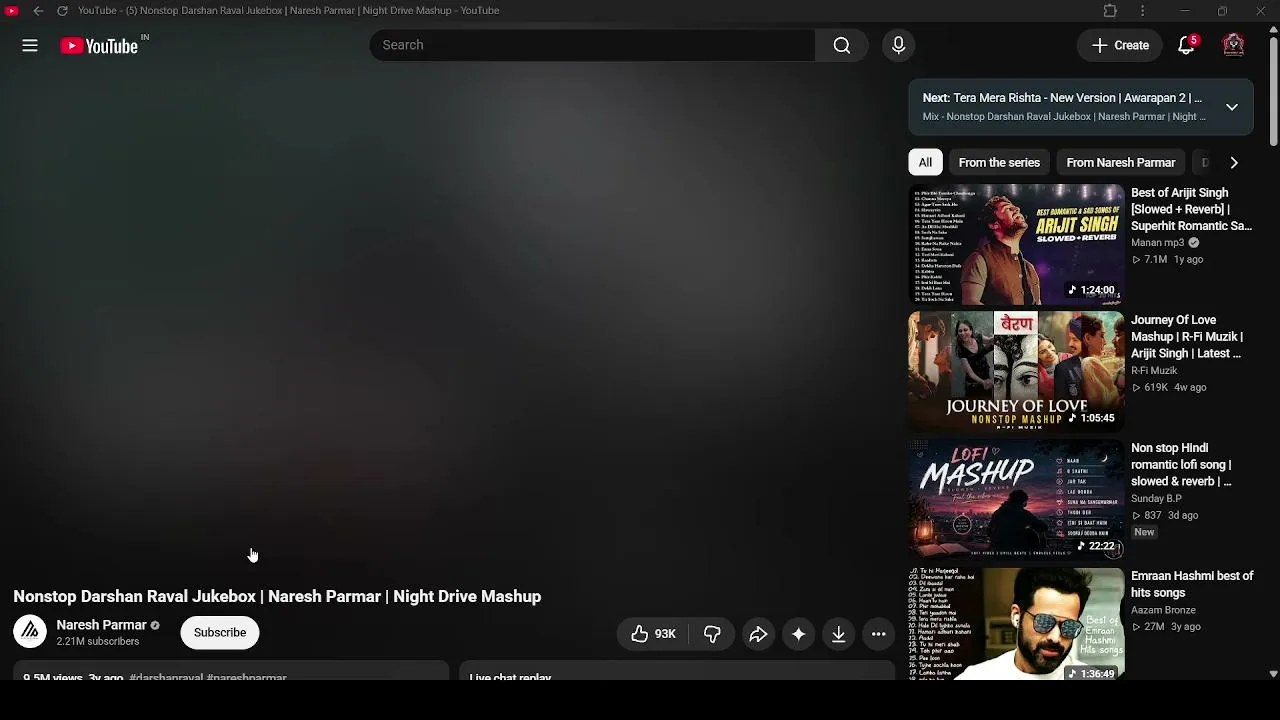
Task: Open the Ask sparkle AI button
Action: (x=798, y=634)
